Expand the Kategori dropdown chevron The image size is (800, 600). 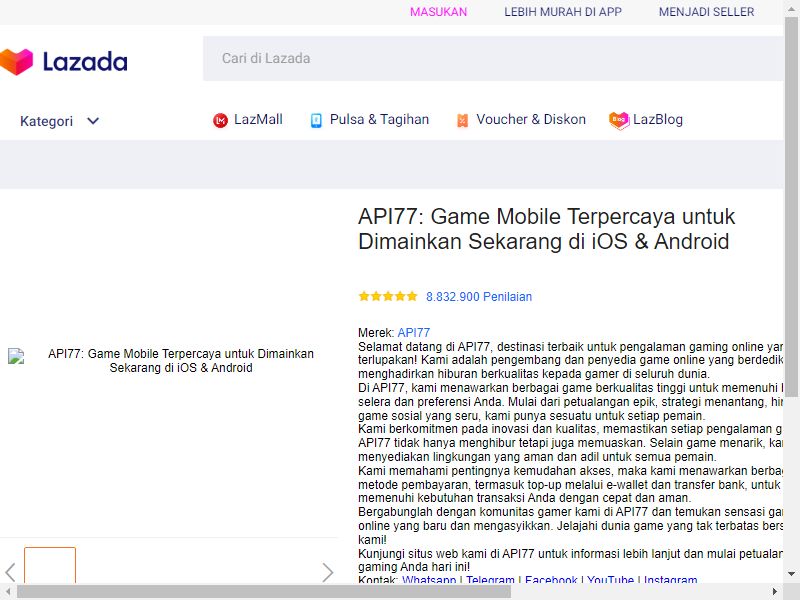93,121
